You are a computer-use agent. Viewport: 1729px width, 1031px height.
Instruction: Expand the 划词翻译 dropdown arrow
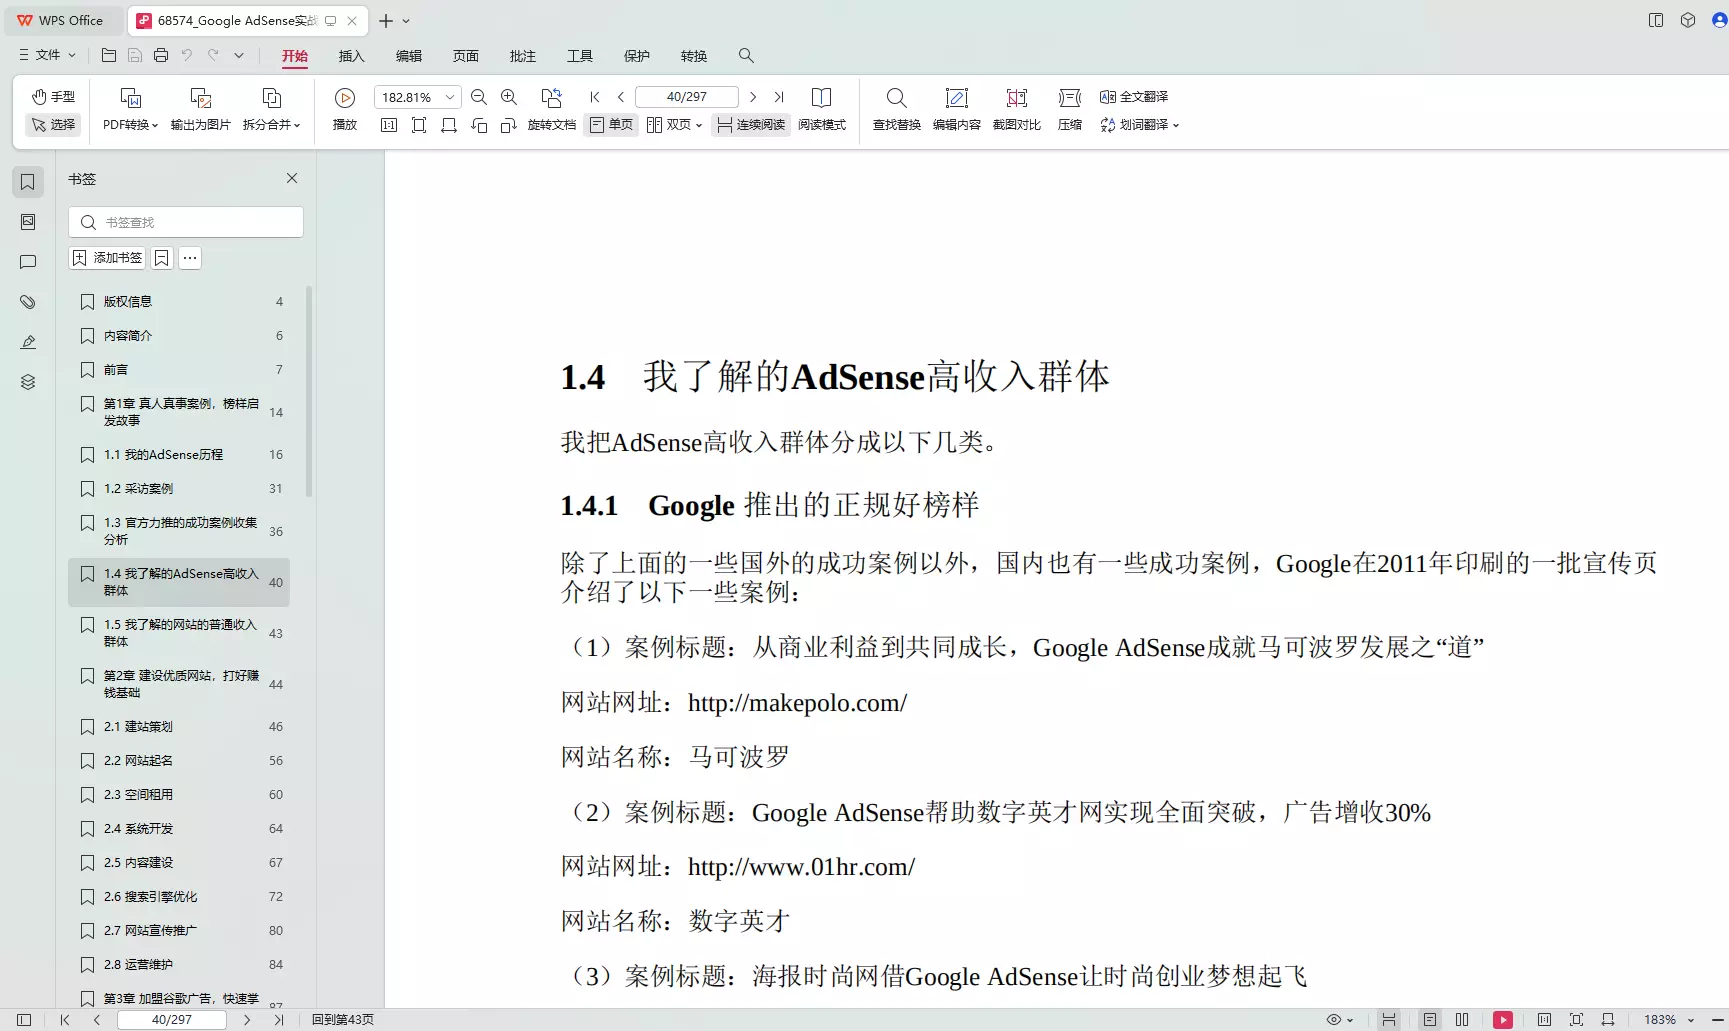pyautogui.click(x=1177, y=125)
